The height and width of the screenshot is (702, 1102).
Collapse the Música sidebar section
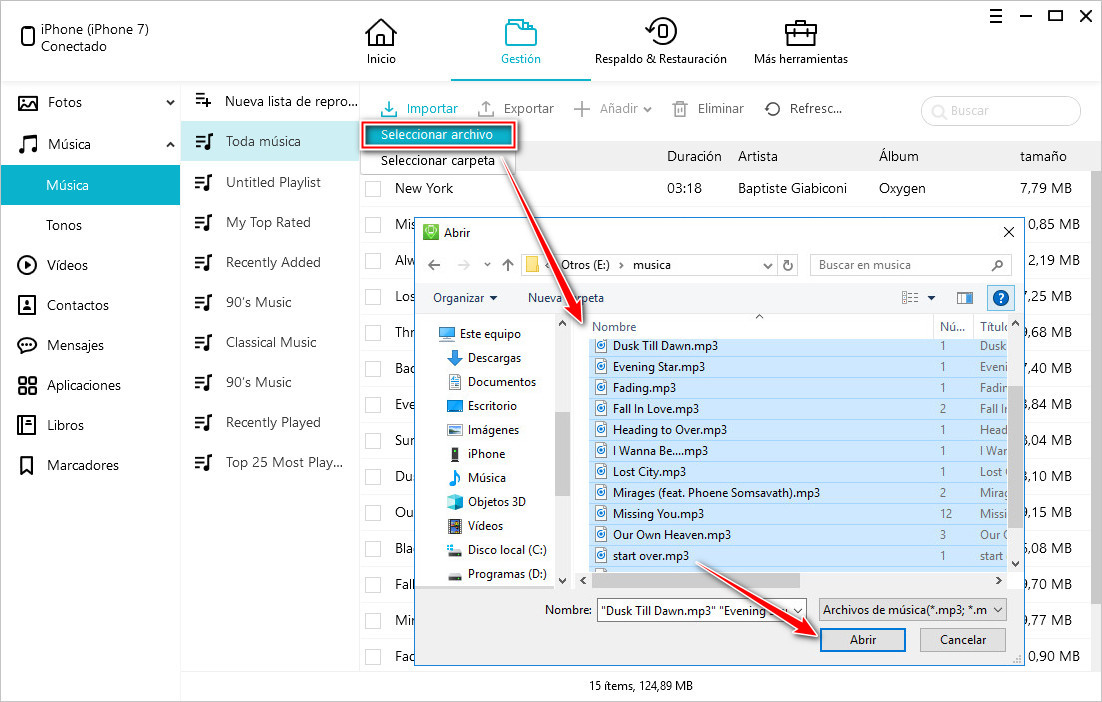point(170,145)
